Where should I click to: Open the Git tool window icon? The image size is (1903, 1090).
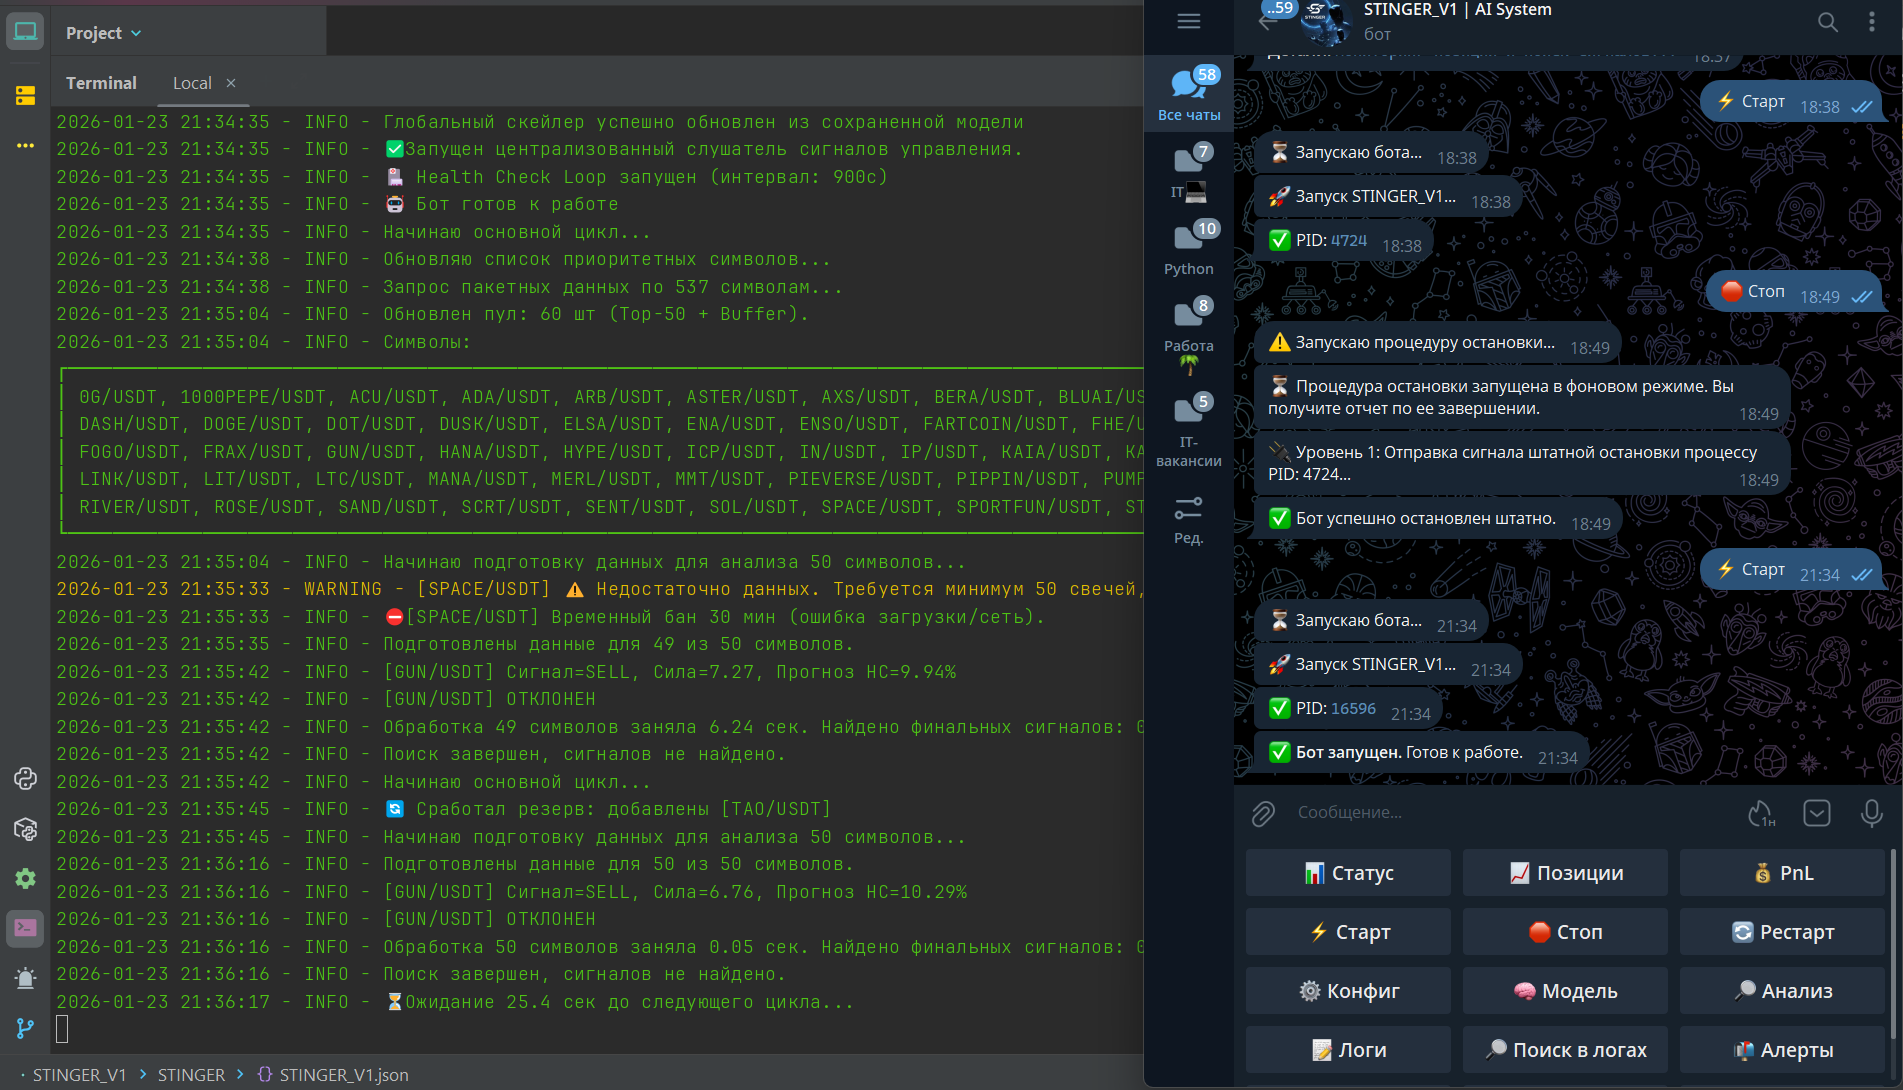point(25,1028)
